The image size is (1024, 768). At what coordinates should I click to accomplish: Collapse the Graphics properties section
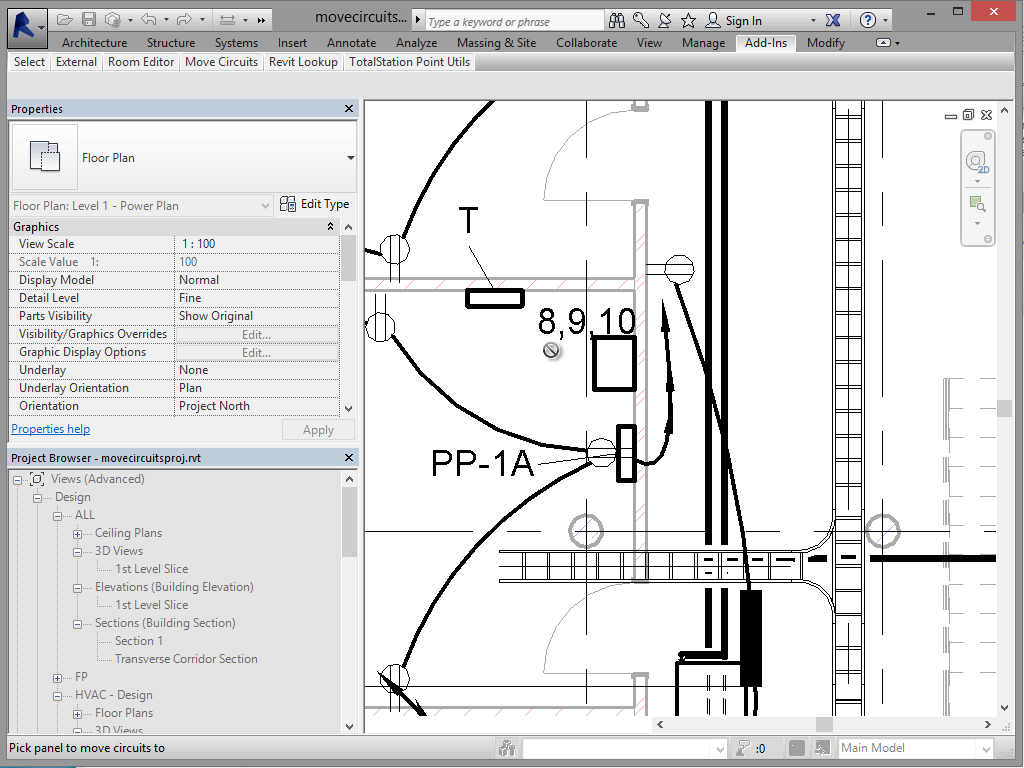click(331, 227)
